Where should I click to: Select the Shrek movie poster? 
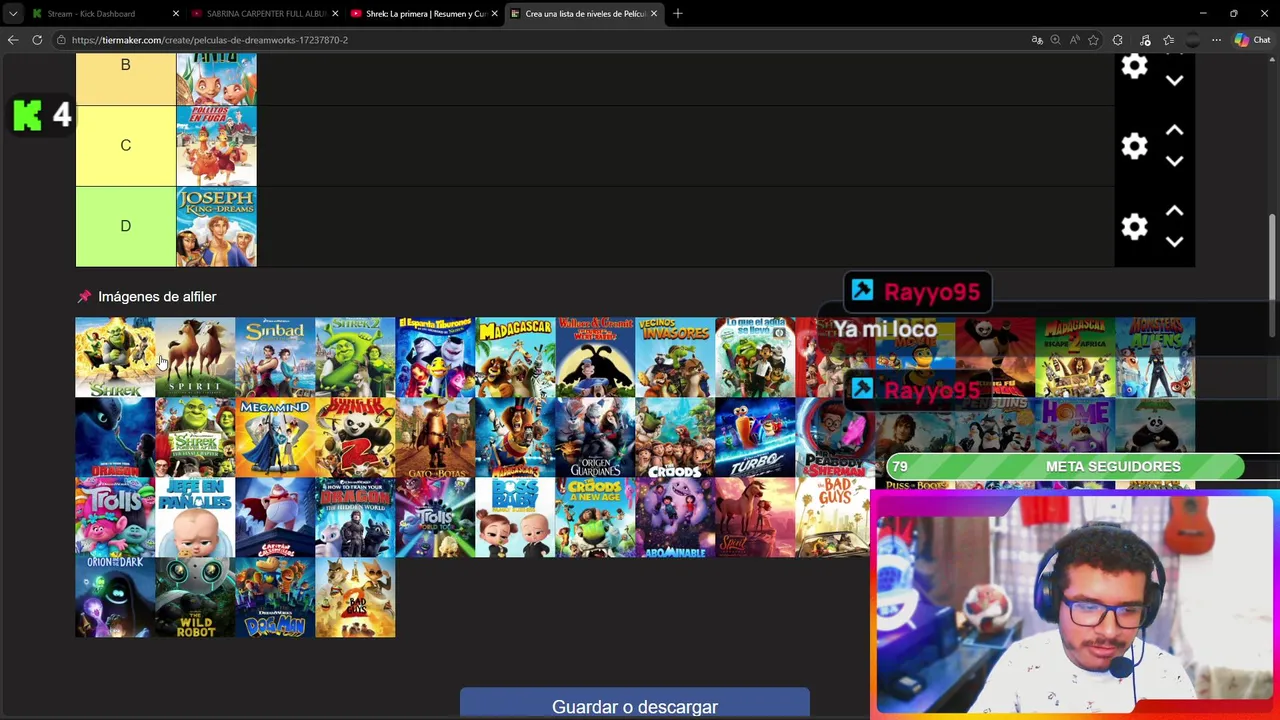pos(115,357)
